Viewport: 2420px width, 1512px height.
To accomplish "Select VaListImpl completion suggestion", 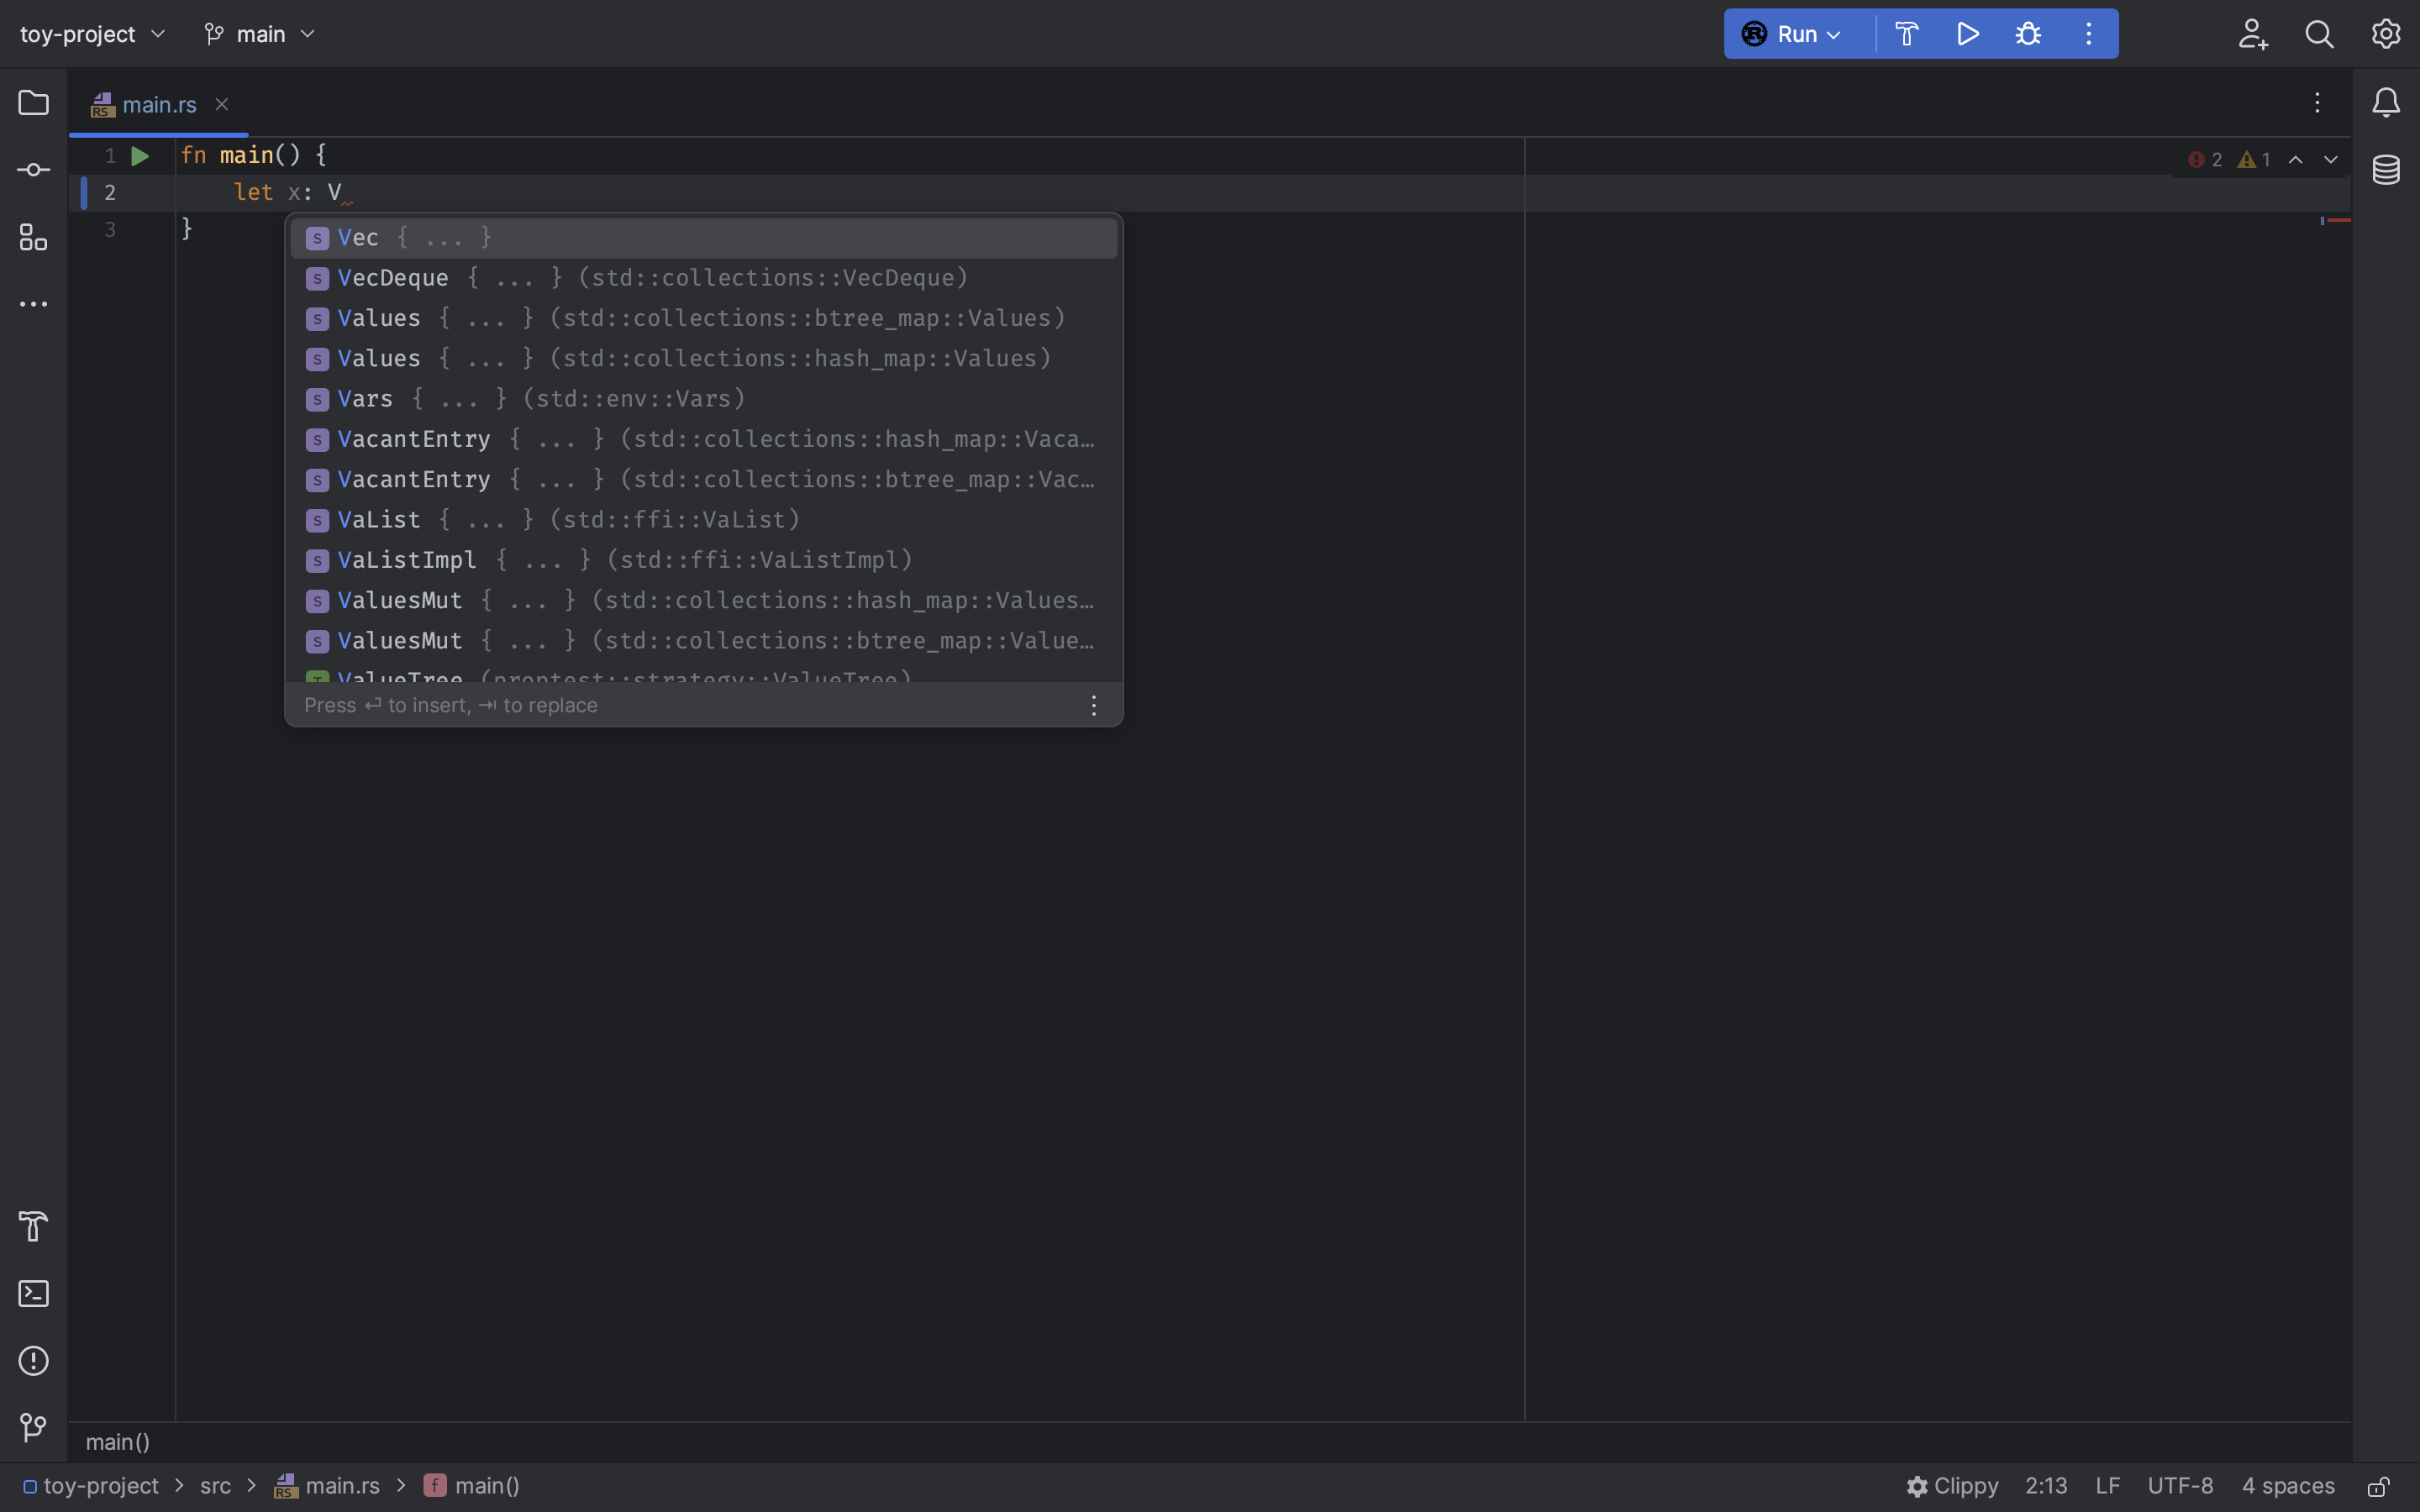I will 703,560.
